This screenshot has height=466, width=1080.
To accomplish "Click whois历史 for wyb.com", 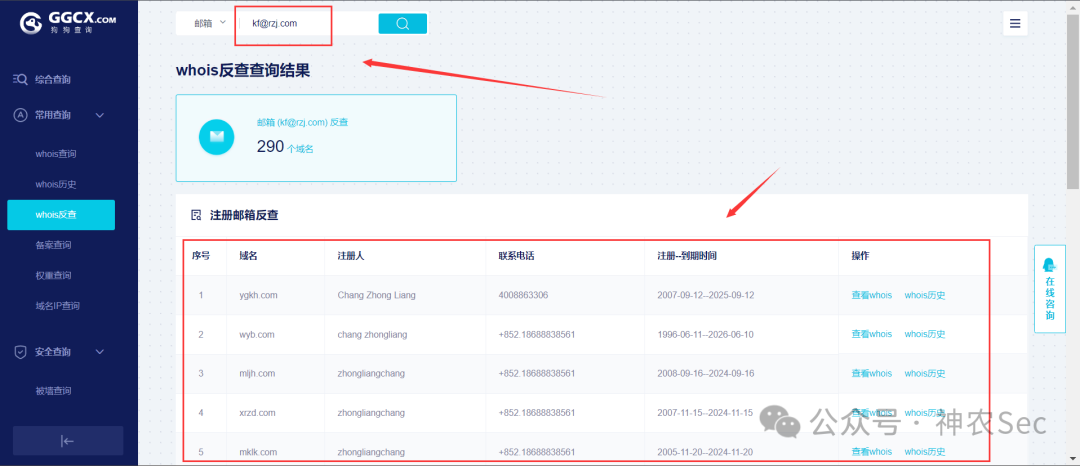I will click(924, 335).
